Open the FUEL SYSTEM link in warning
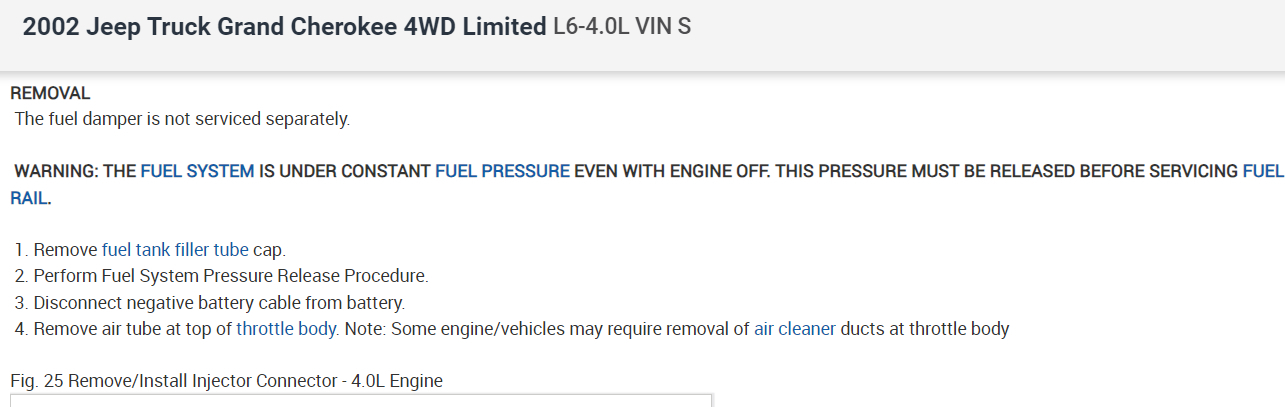 coord(197,171)
